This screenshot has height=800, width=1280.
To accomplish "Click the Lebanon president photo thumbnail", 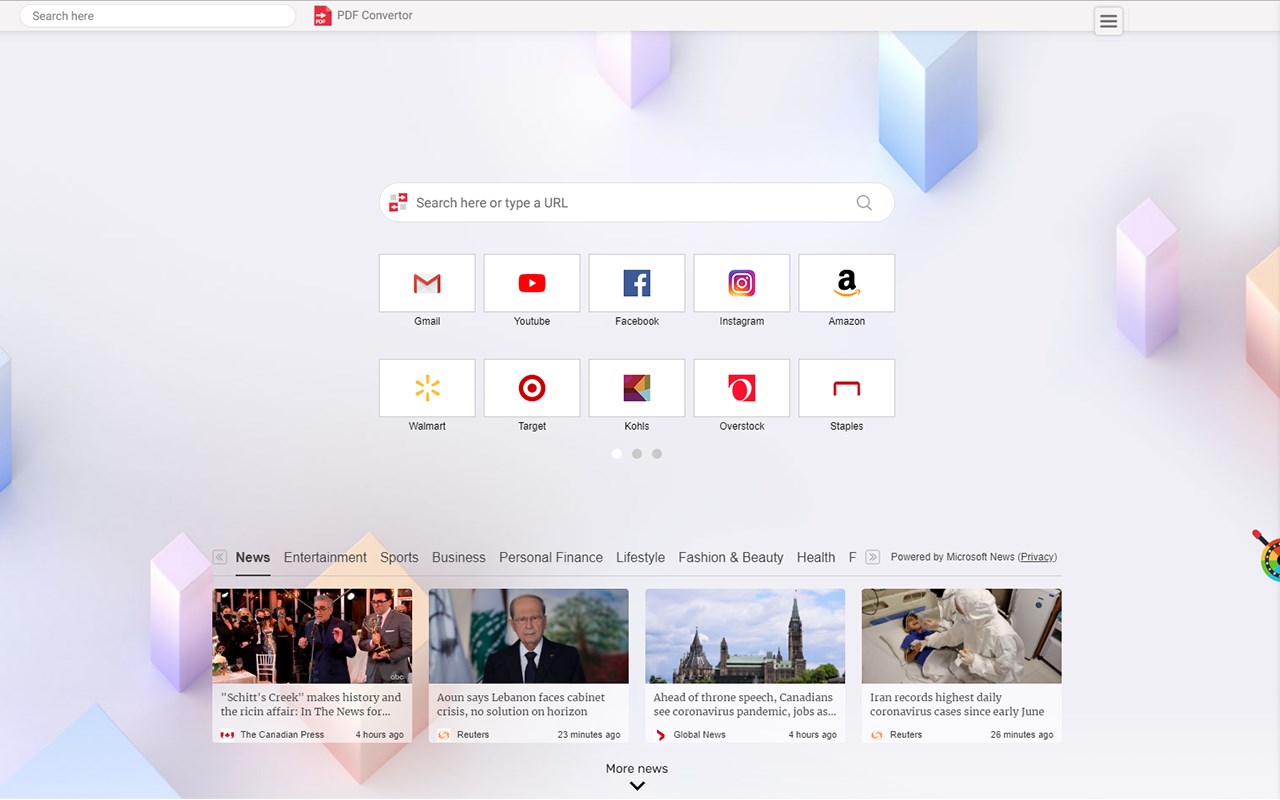I will (x=529, y=636).
